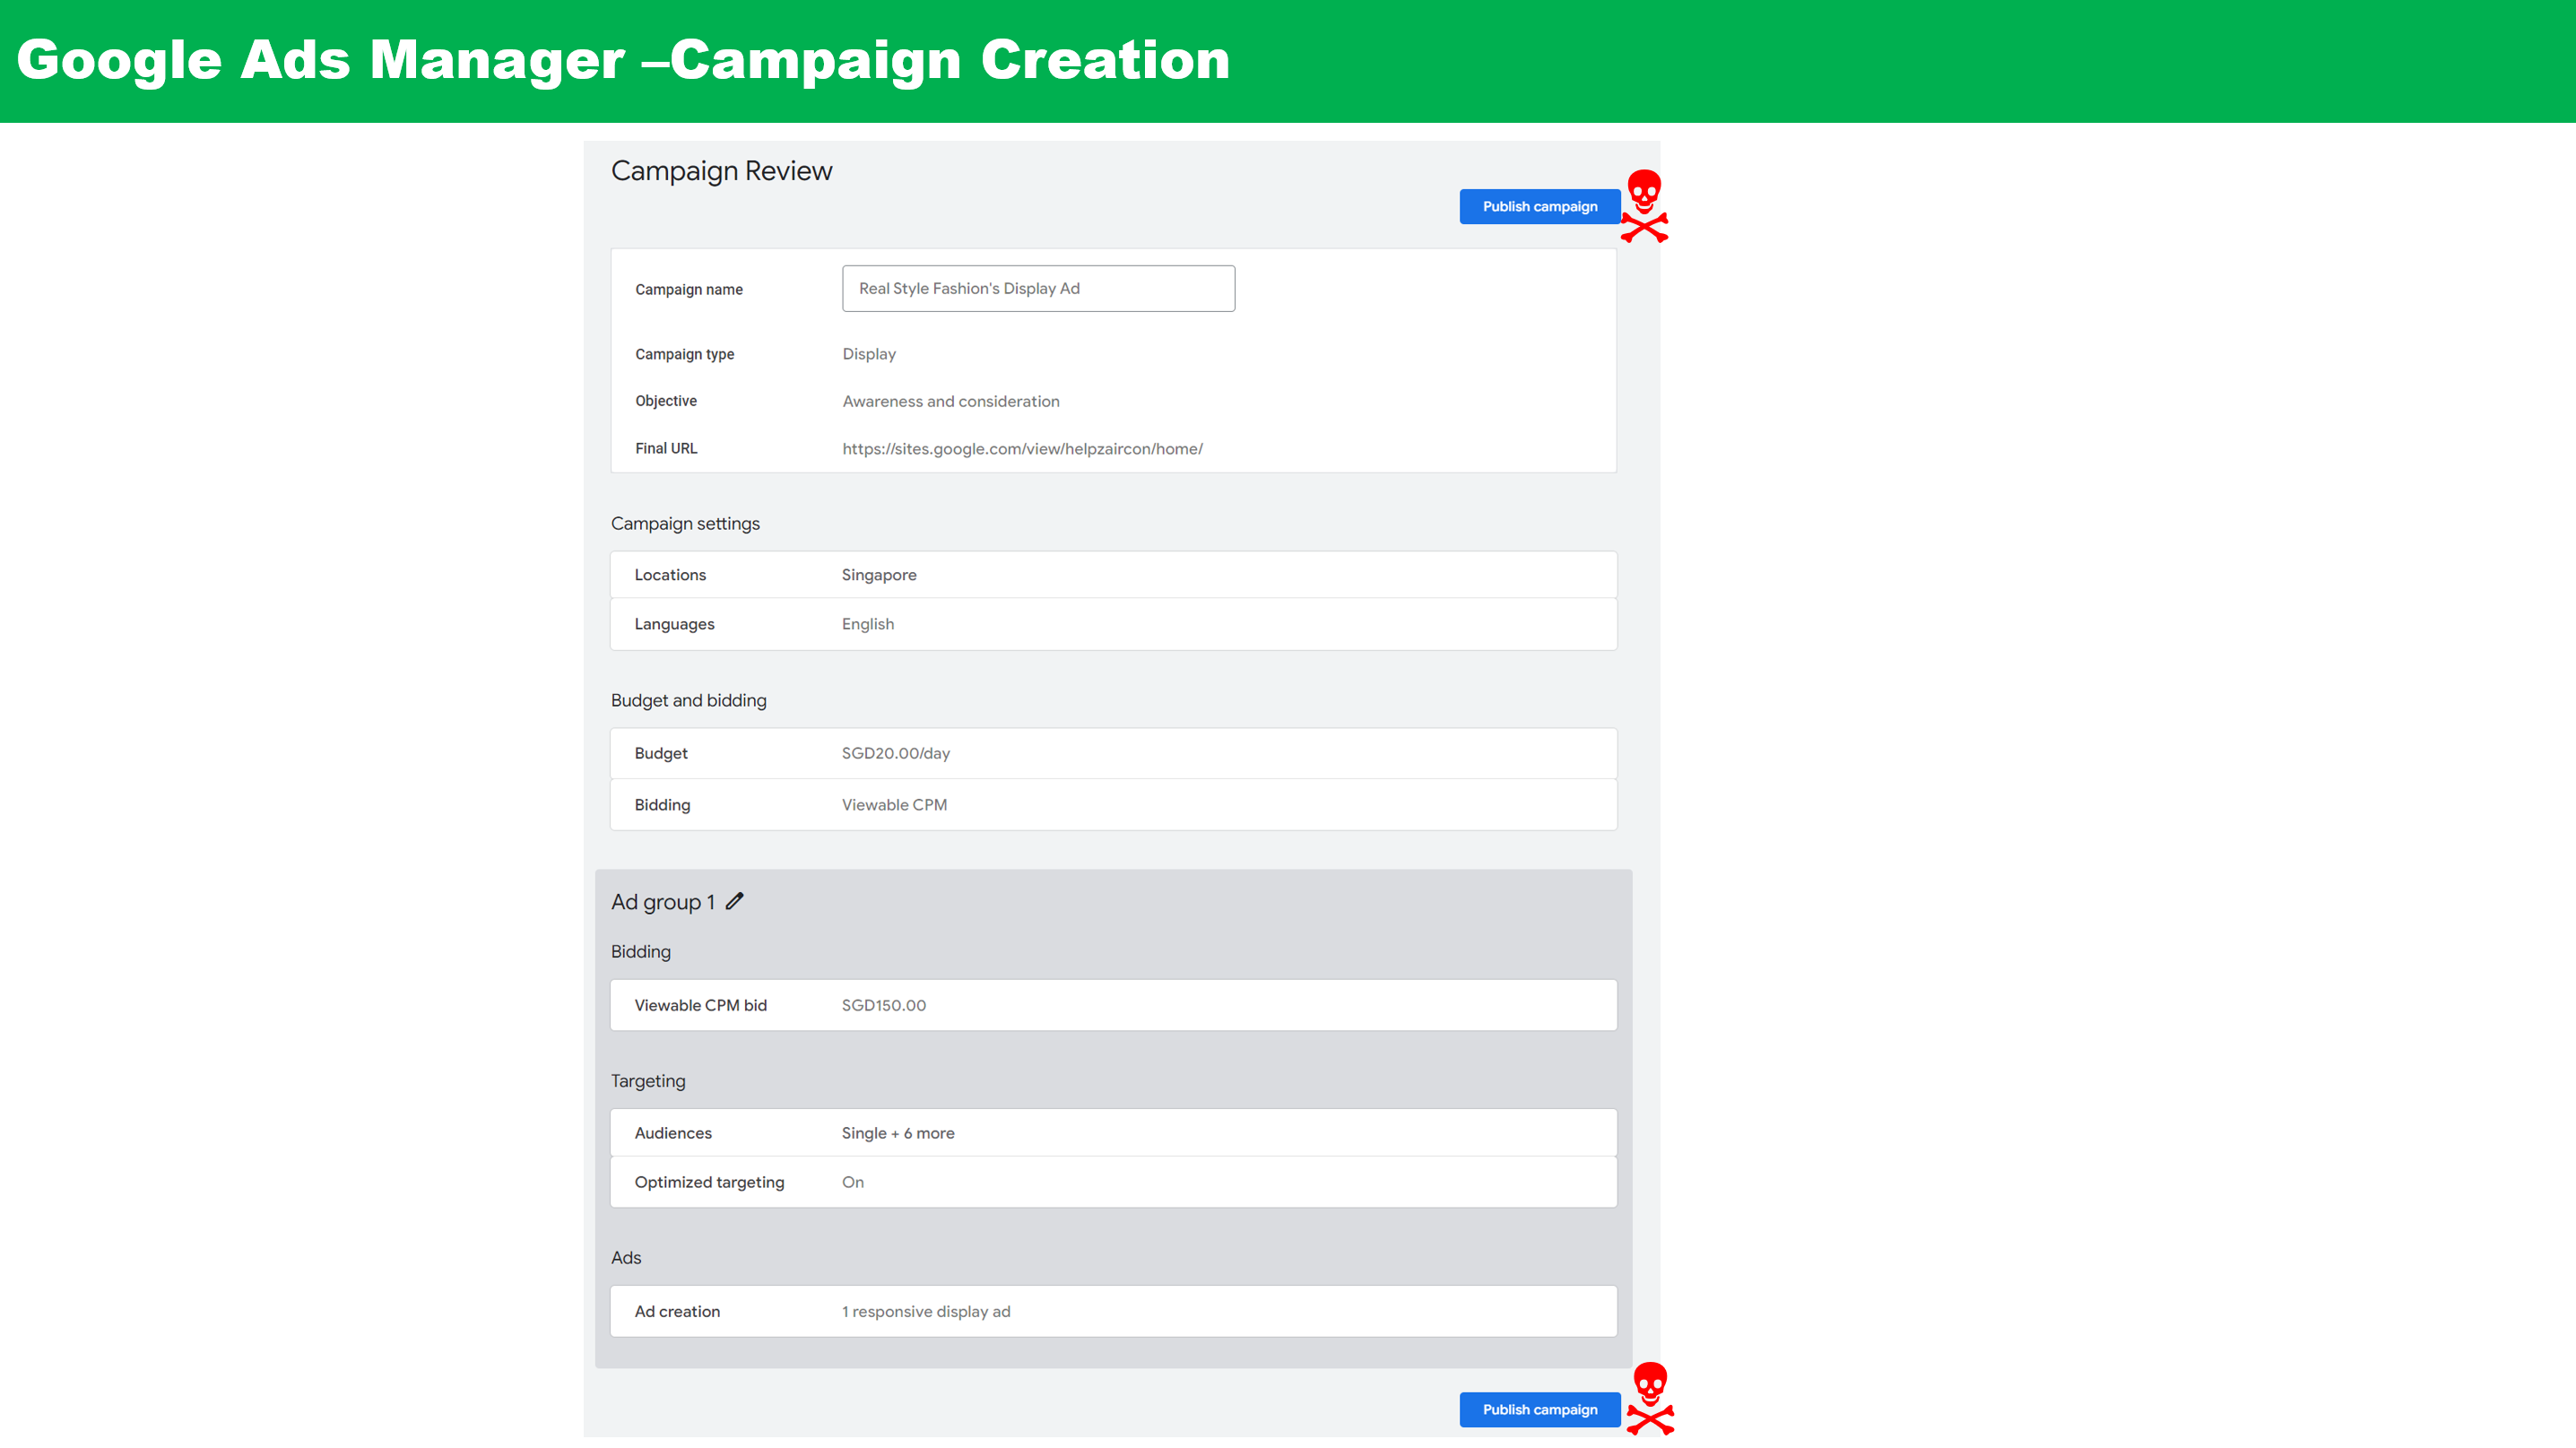Viewport: 2576px width, 1448px height.
Task: Click the Objective Awareness and consideration value
Action: point(950,401)
